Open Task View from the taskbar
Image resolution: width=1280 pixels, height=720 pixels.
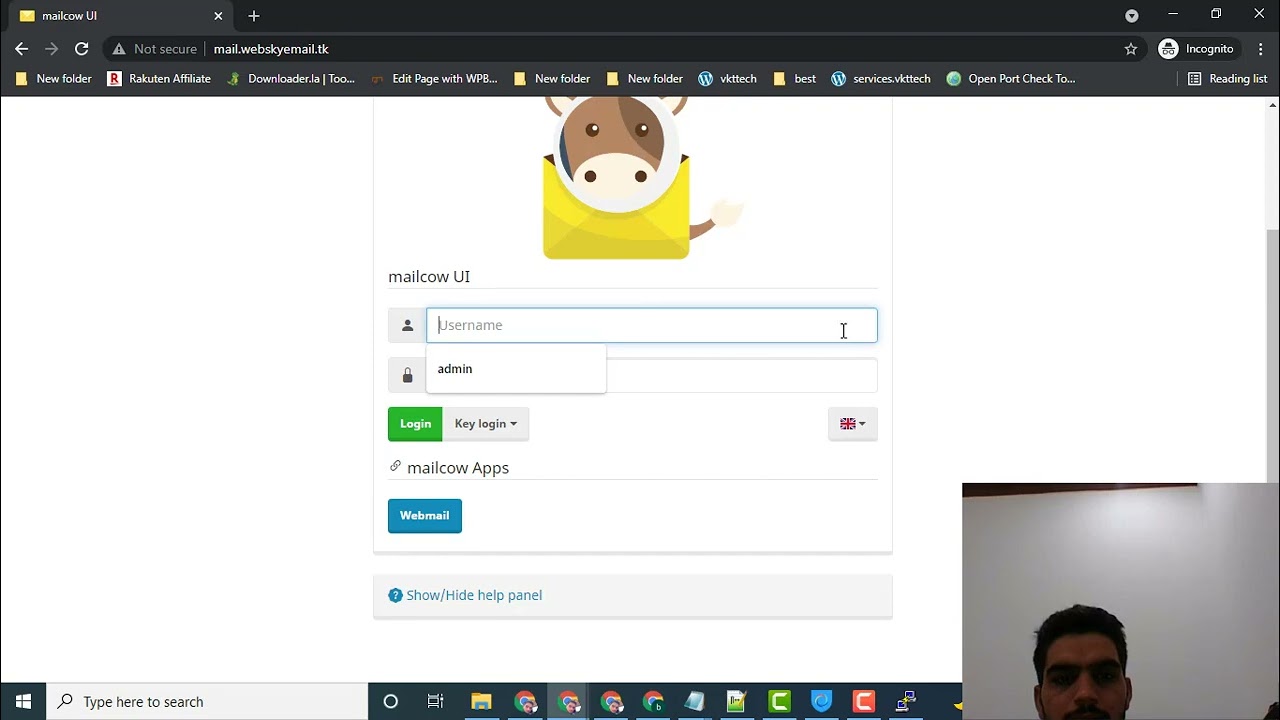(x=435, y=701)
